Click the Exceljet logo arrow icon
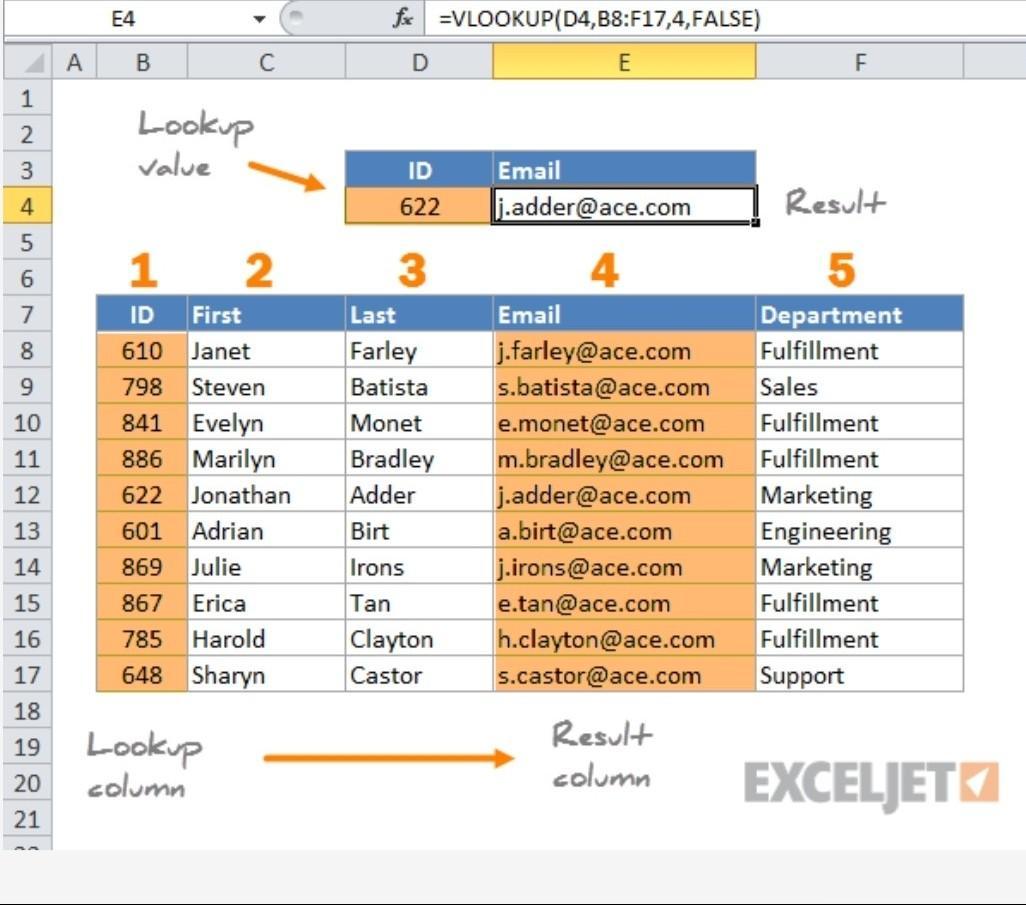The image size is (1026, 905). pyautogui.click(x=979, y=781)
